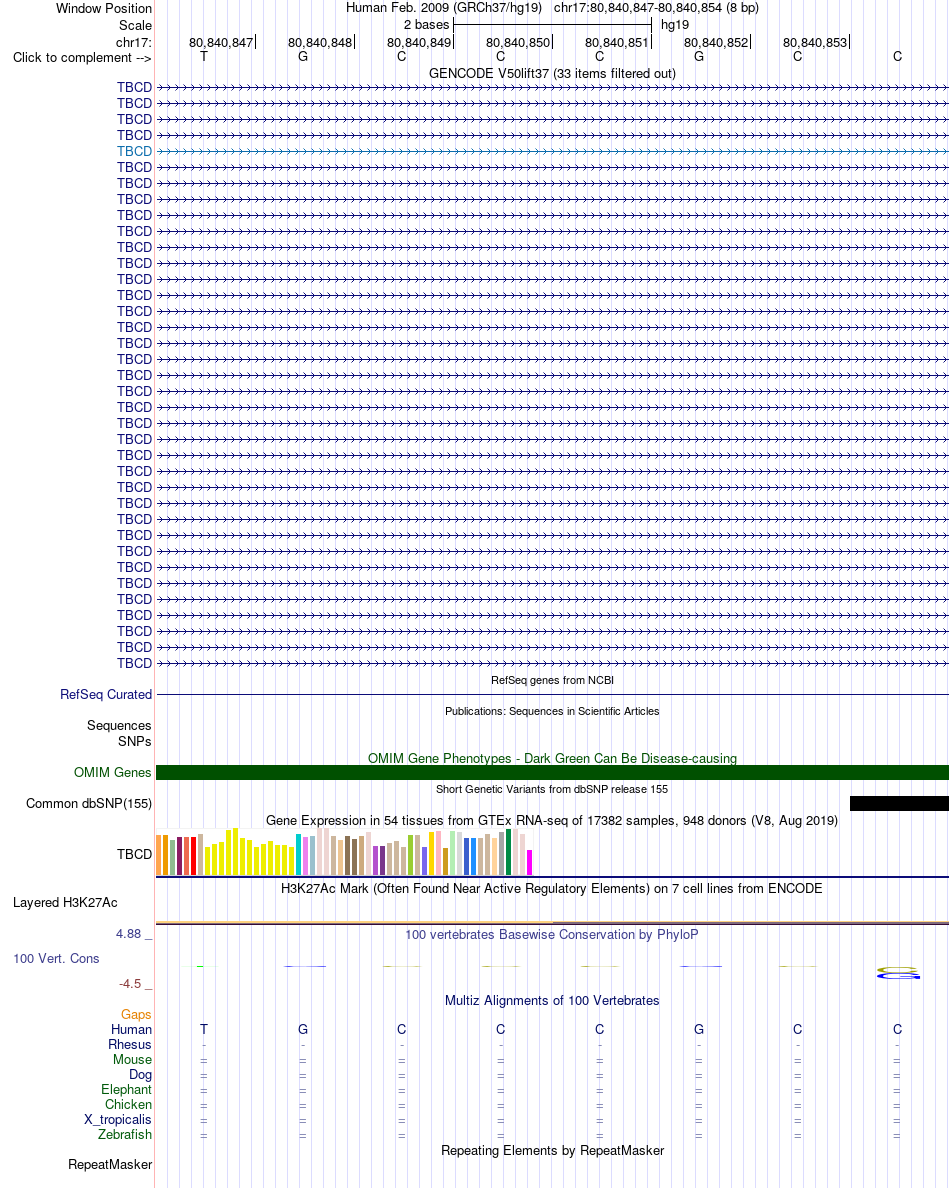The height and width of the screenshot is (1188, 950).
Task: Click the 'Human Feb. 2009 (GRCh37/hg19)' assembly text
Action: (x=444, y=8)
